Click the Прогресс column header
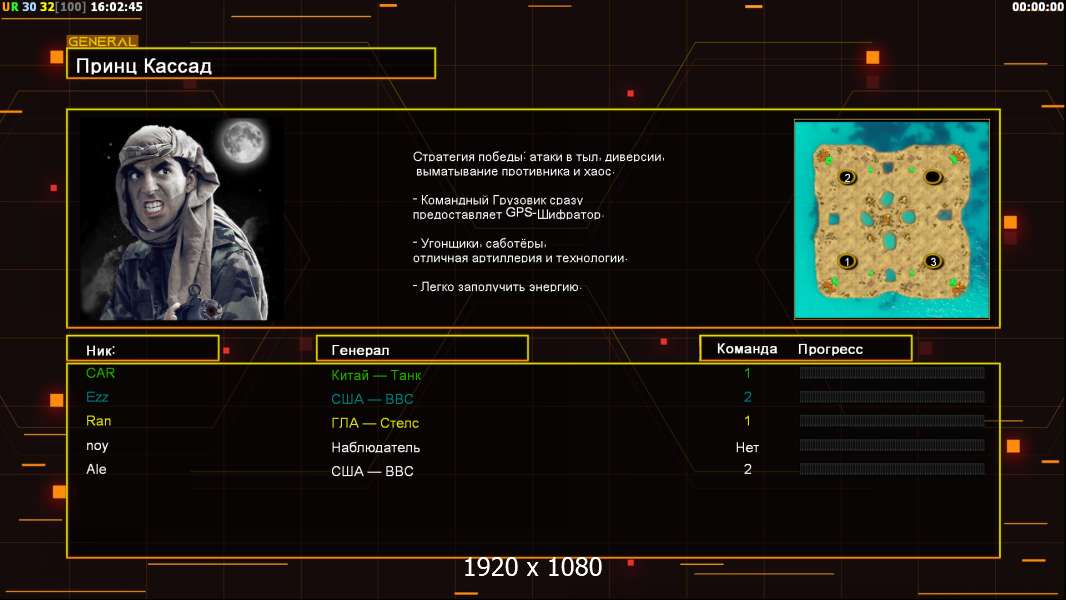 point(830,349)
